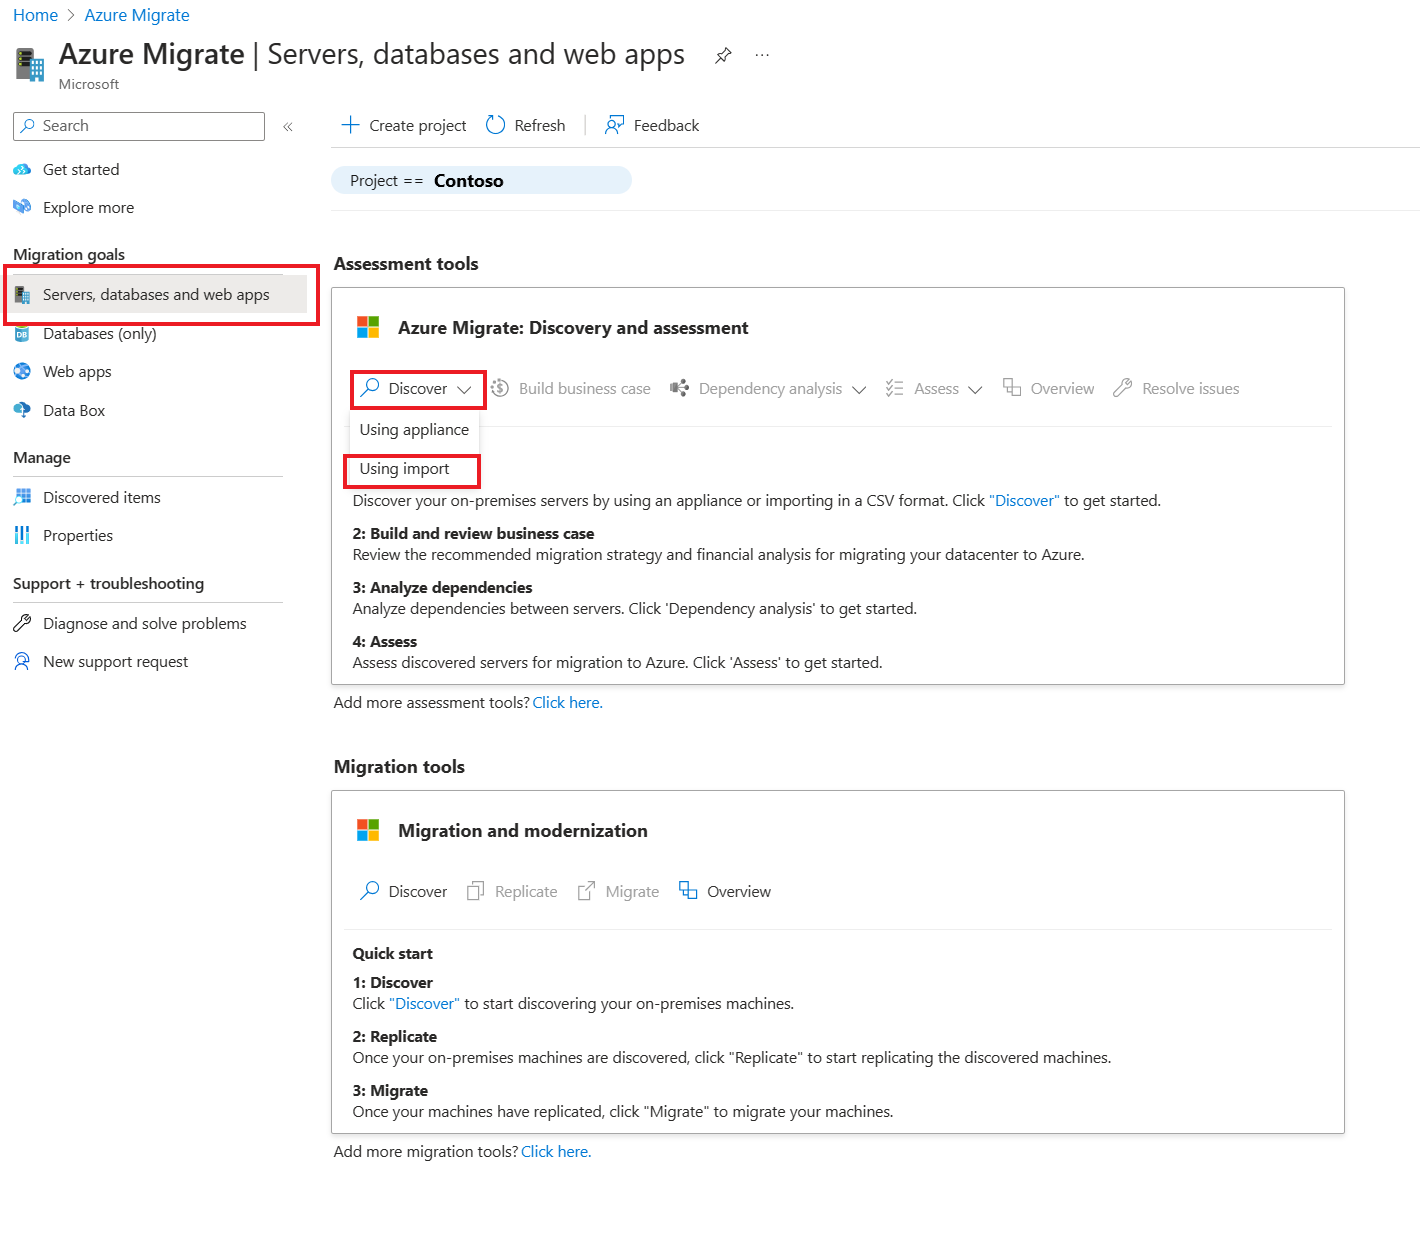
Task: Click the circular Refresh icon
Action: (495, 125)
